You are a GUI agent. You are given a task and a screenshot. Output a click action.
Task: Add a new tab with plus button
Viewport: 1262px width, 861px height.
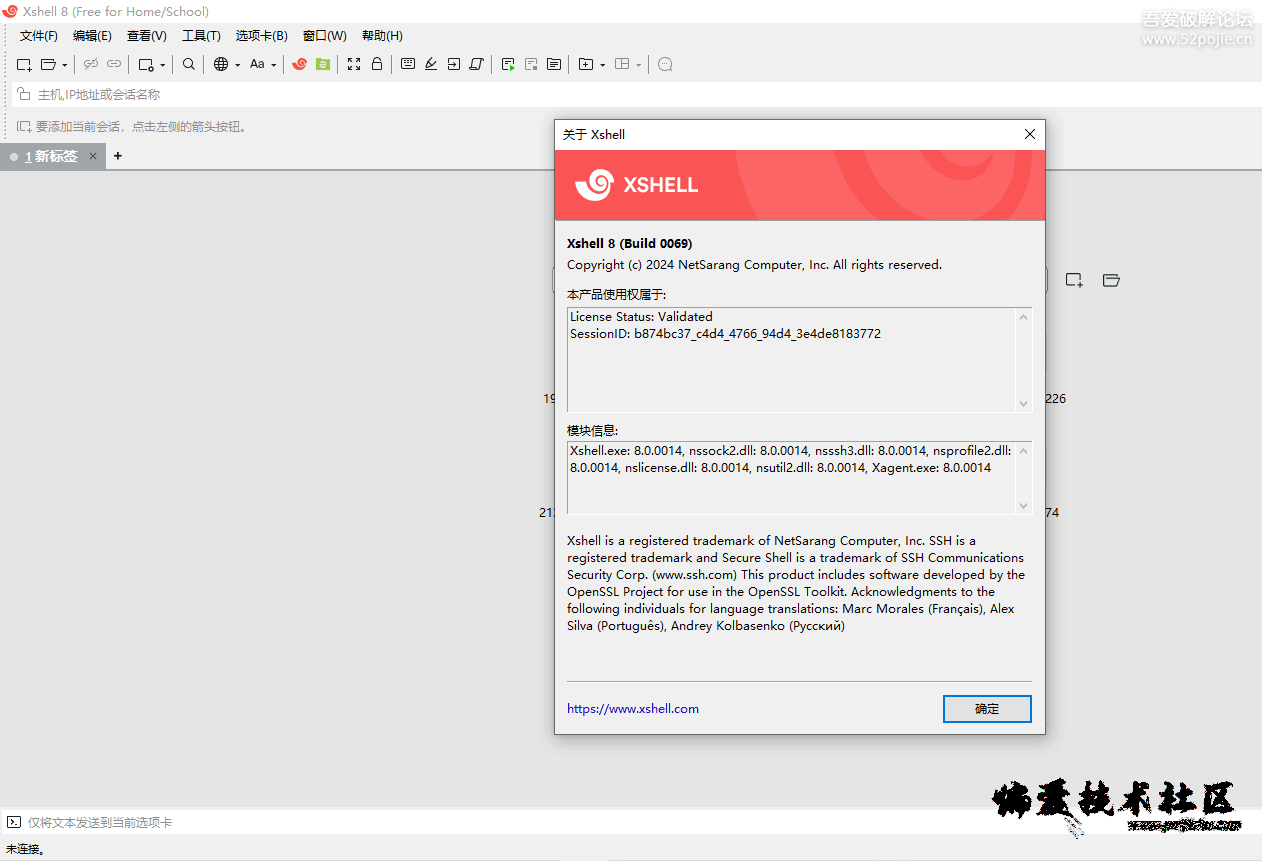118,156
